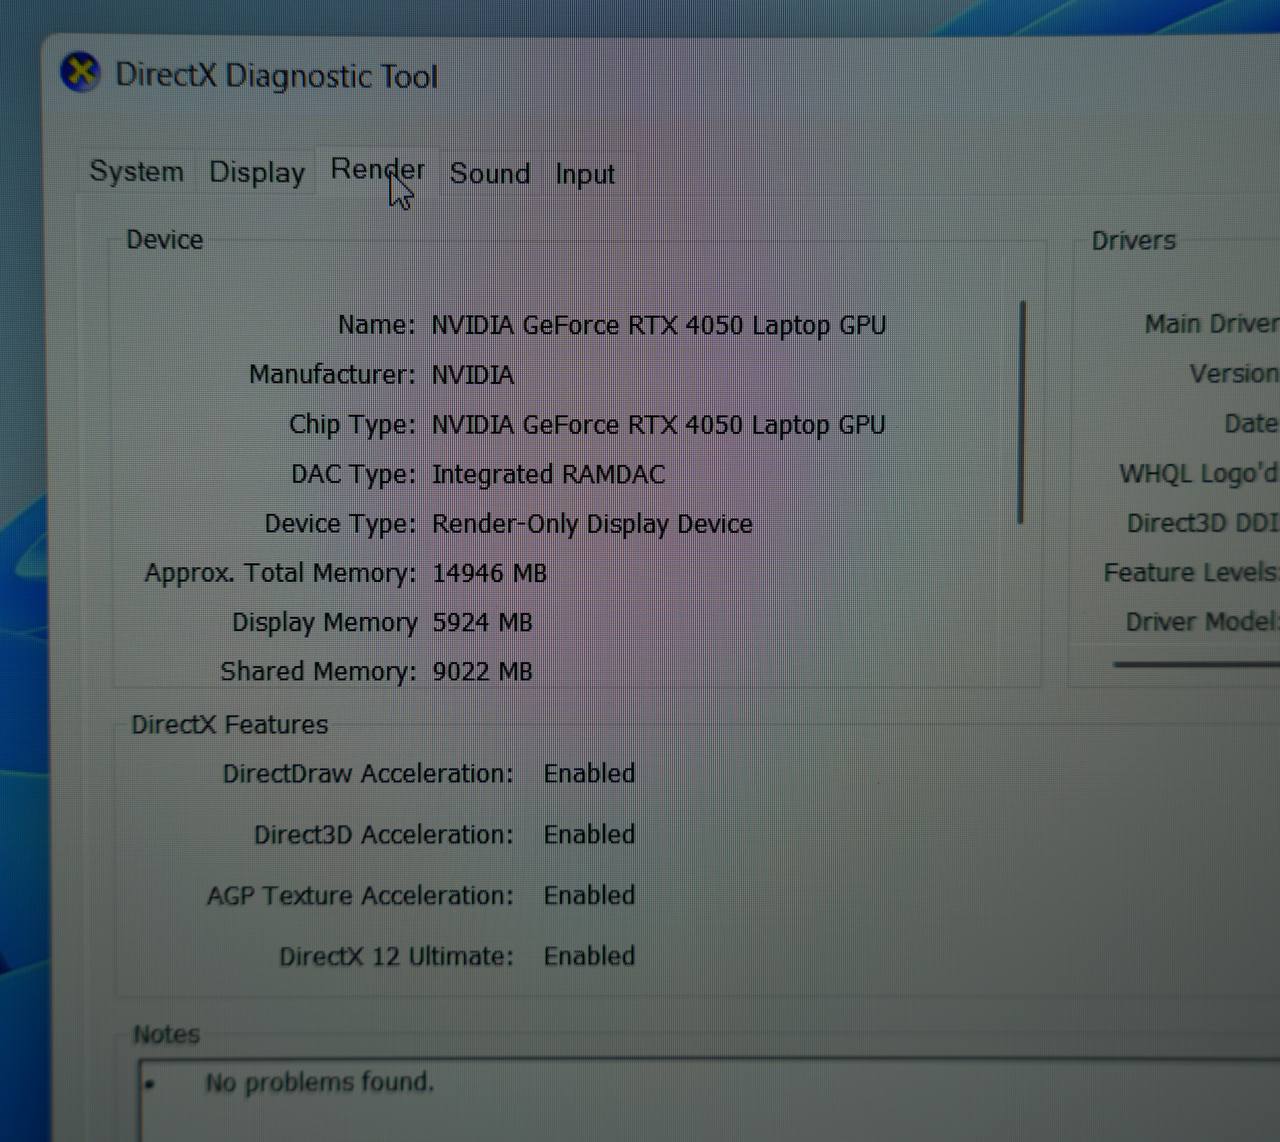Select the GPU name NVIDIA GeForce RTX 4050
1280x1142 pixels.
tap(658, 325)
